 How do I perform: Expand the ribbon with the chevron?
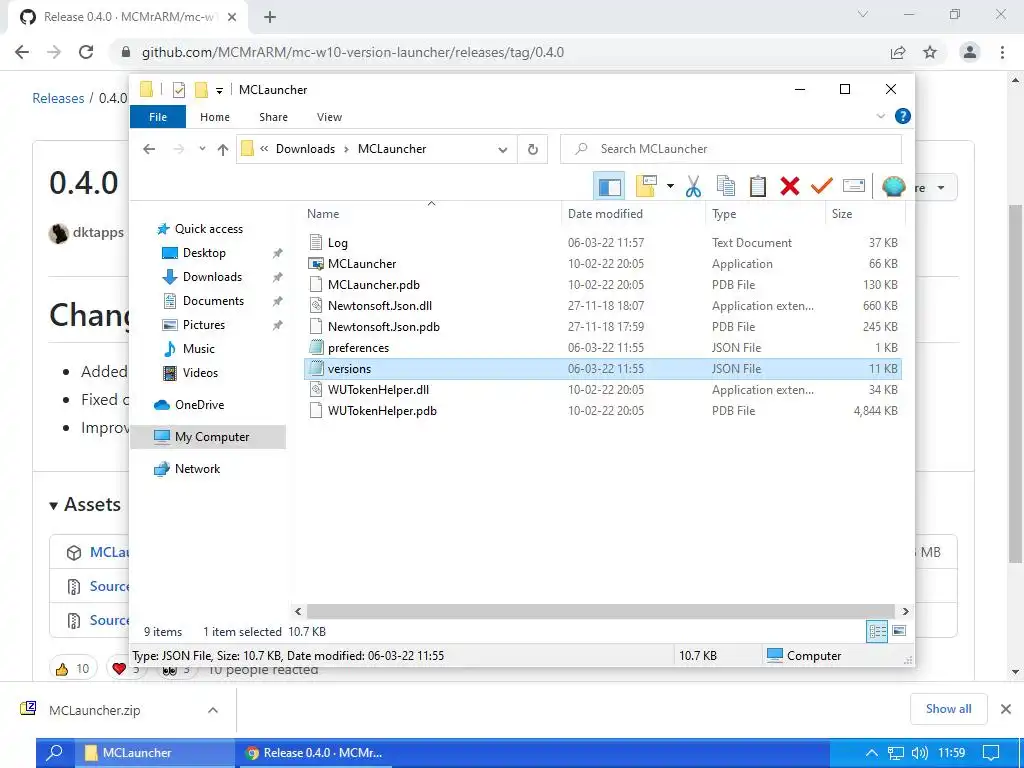pyautogui.click(x=880, y=116)
